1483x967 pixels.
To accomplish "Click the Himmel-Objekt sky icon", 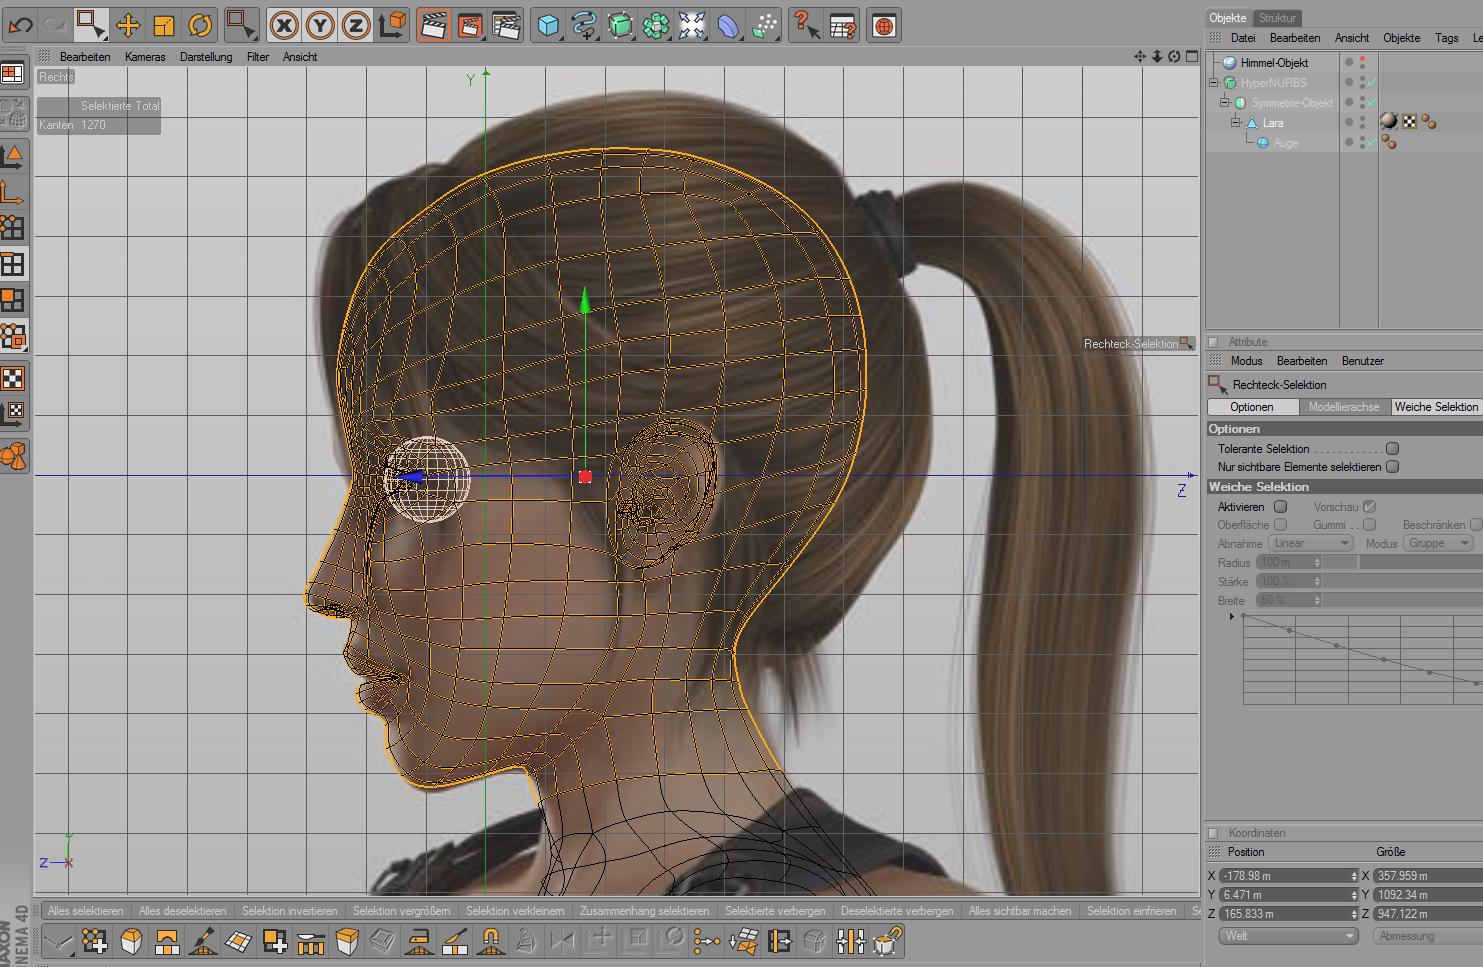I will click(x=1230, y=63).
